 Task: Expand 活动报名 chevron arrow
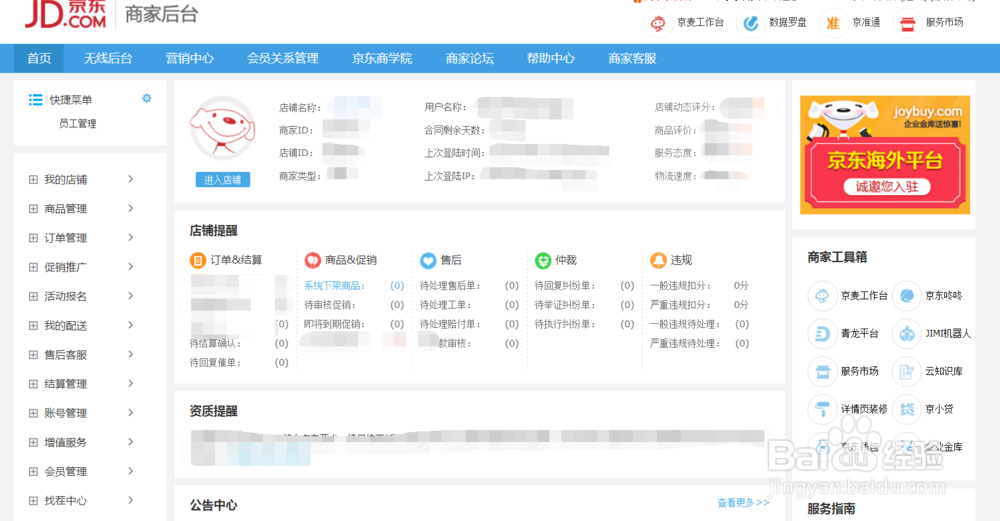coord(130,296)
